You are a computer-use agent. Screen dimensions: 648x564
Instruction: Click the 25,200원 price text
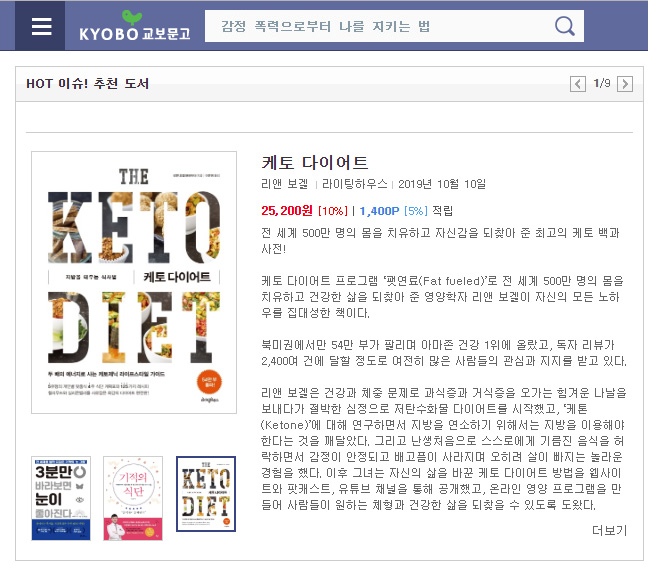[287, 211]
